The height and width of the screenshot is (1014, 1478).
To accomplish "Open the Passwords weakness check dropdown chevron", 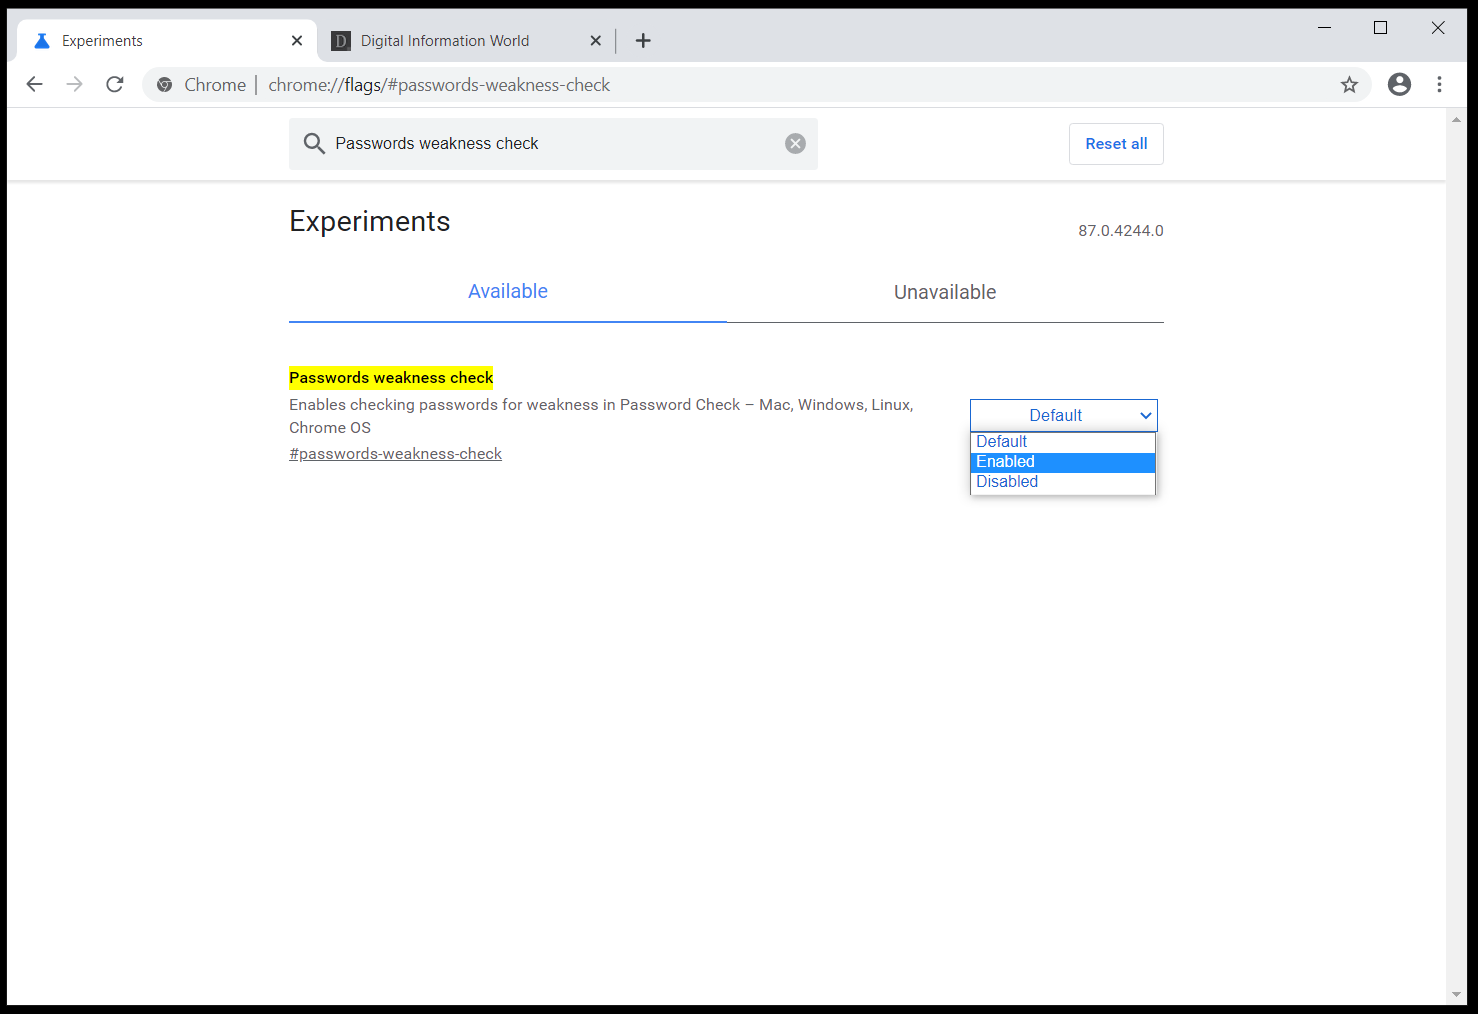I will (1145, 415).
